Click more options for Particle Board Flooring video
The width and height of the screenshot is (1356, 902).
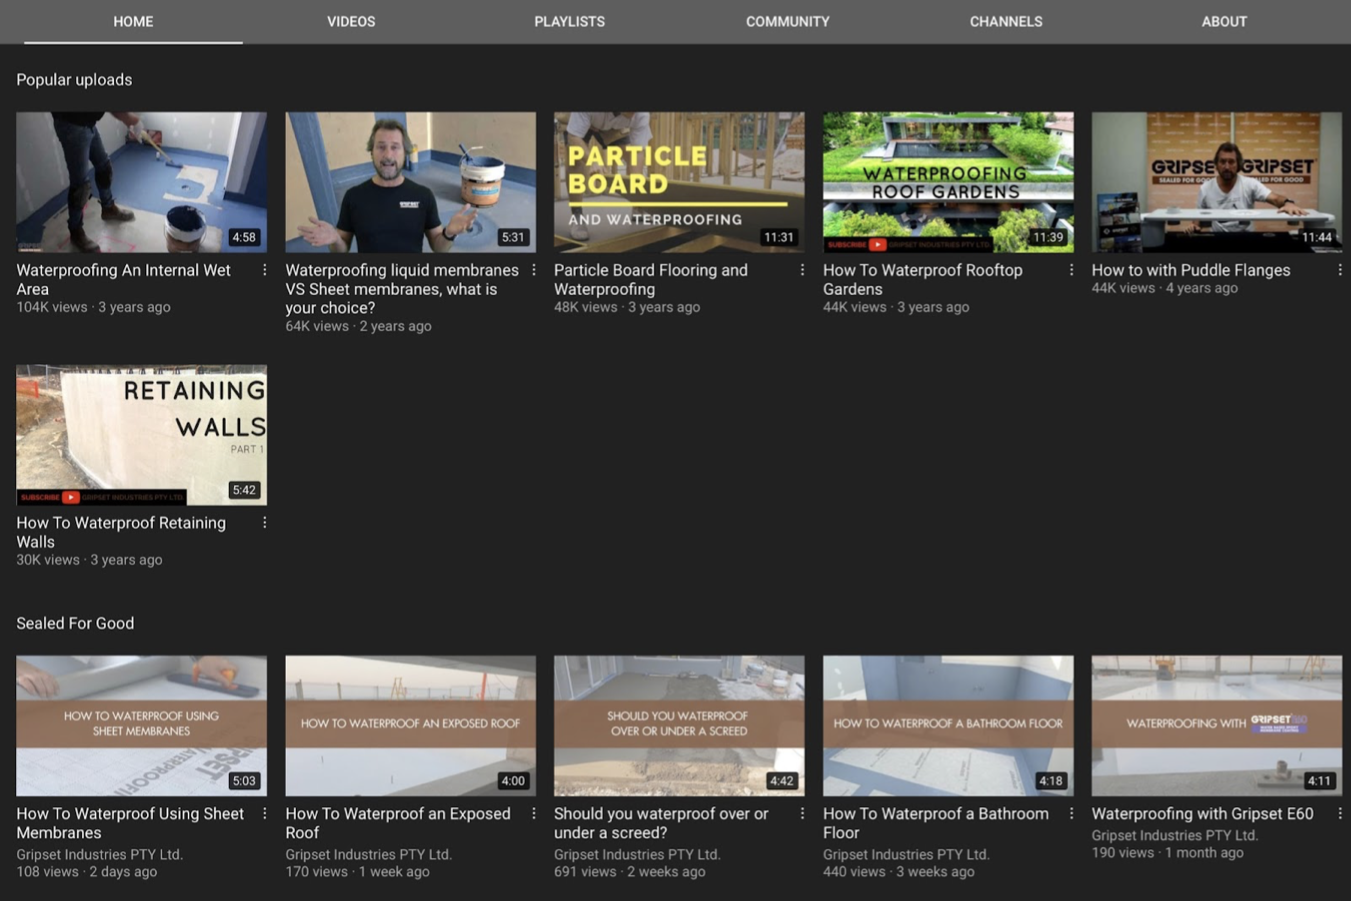(x=802, y=270)
